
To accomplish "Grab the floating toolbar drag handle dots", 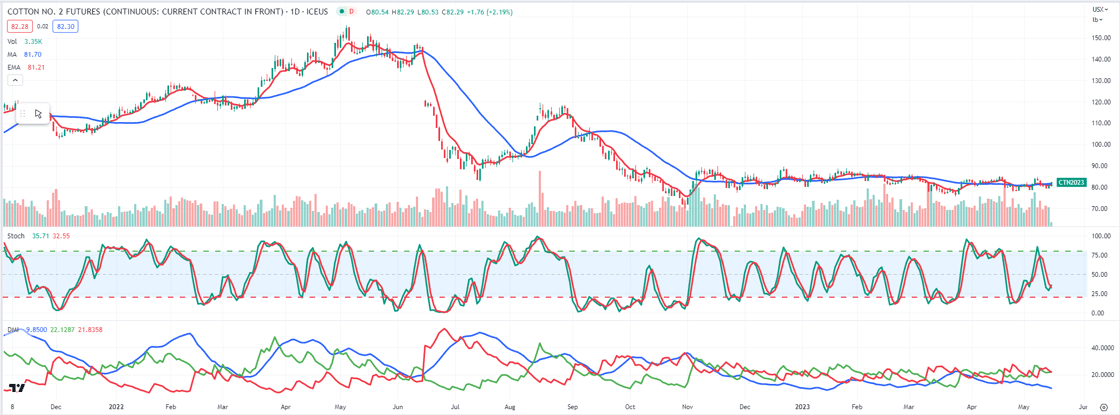I will (23, 113).
